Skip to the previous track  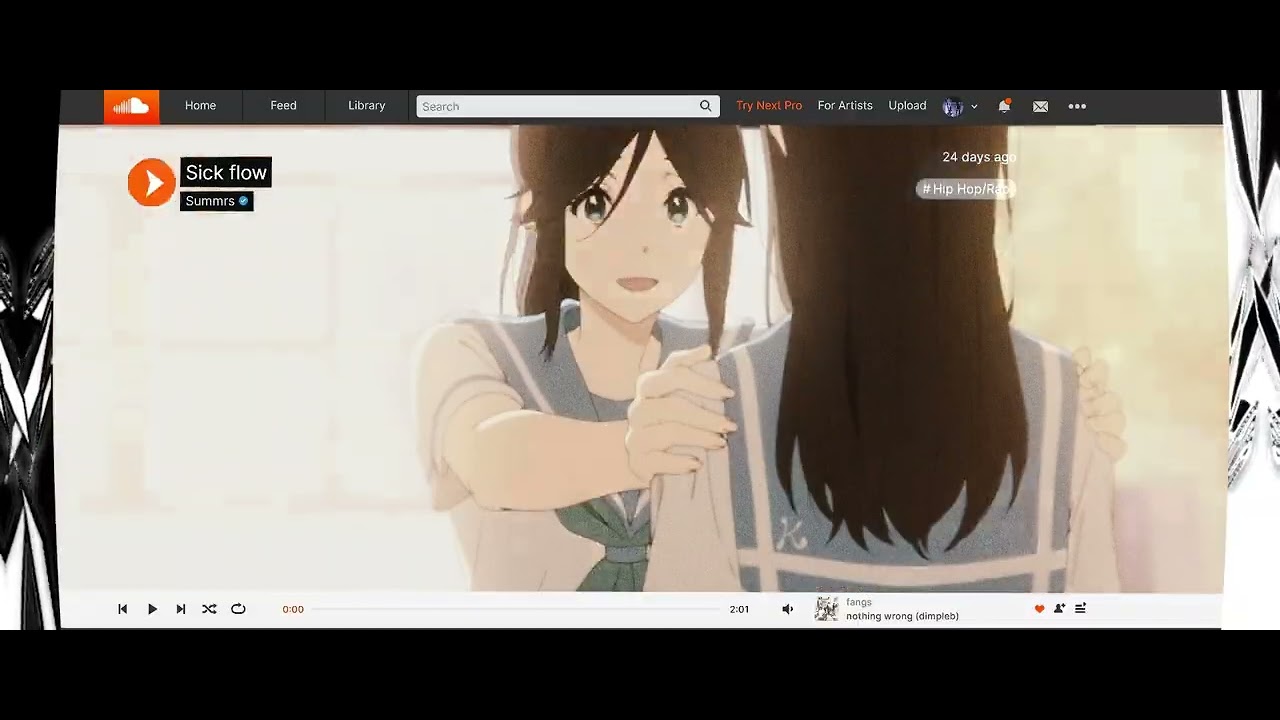[123, 609]
